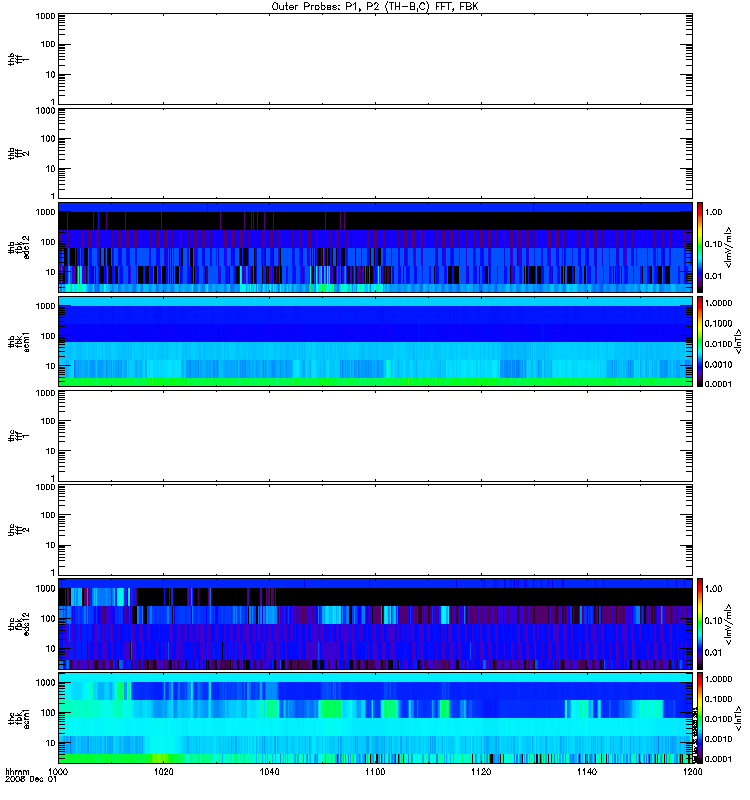This screenshot has height=800, width=750.
Task: Click the '<|nT|>' unit label beside thc scm1
Action: pyautogui.click(x=737, y=718)
